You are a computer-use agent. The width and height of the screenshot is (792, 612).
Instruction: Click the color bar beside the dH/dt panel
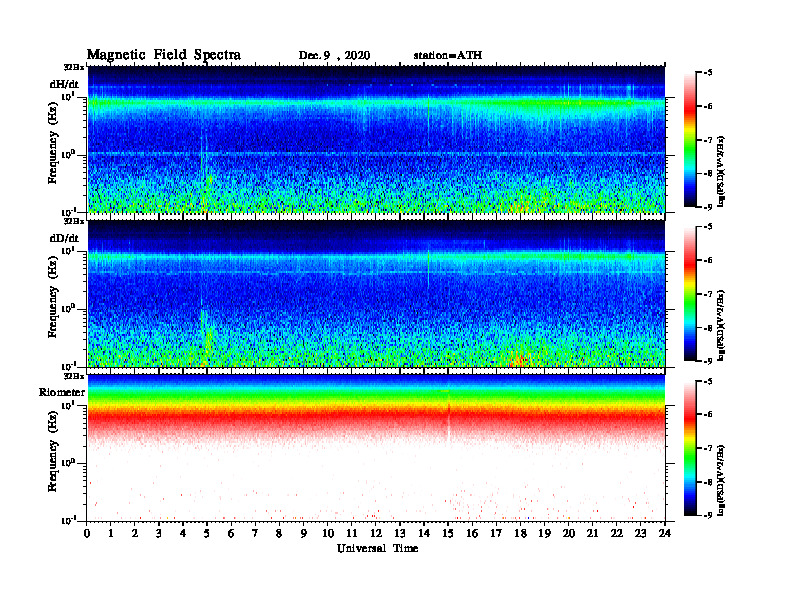[x=690, y=140]
